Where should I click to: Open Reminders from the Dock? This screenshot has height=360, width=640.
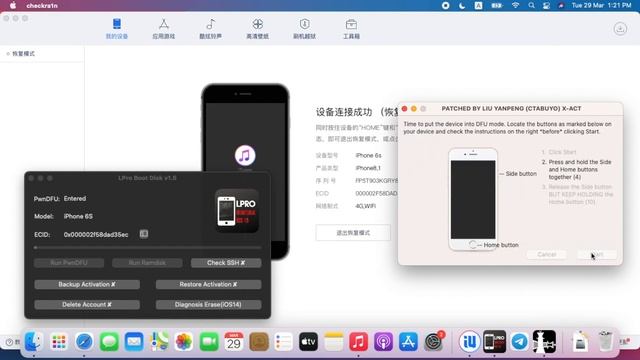click(x=284, y=342)
